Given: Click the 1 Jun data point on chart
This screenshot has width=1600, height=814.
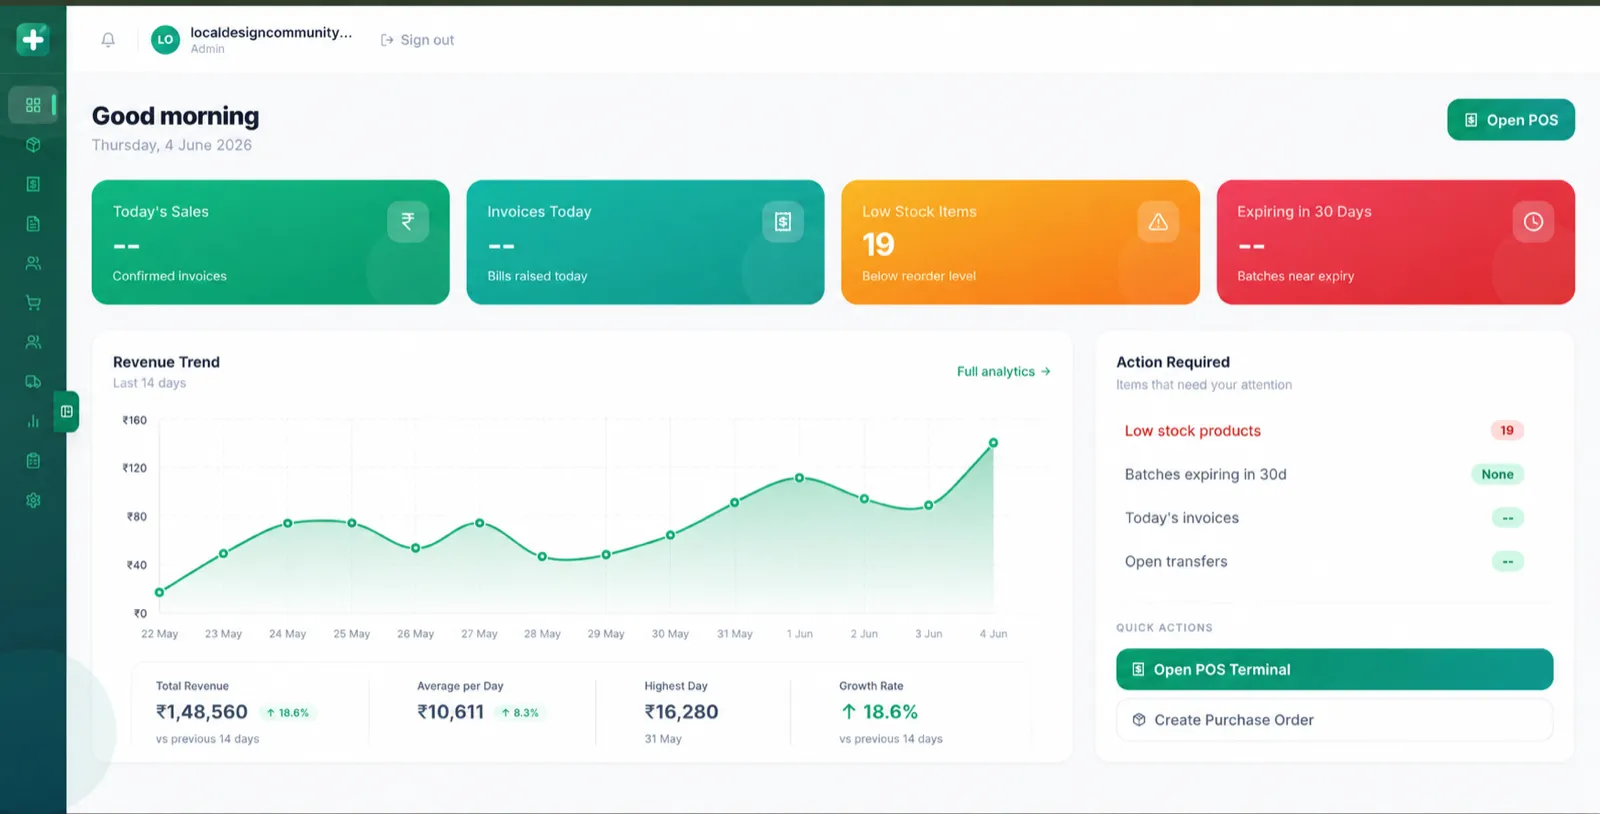Looking at the screenshot, I should pos(799,478).
